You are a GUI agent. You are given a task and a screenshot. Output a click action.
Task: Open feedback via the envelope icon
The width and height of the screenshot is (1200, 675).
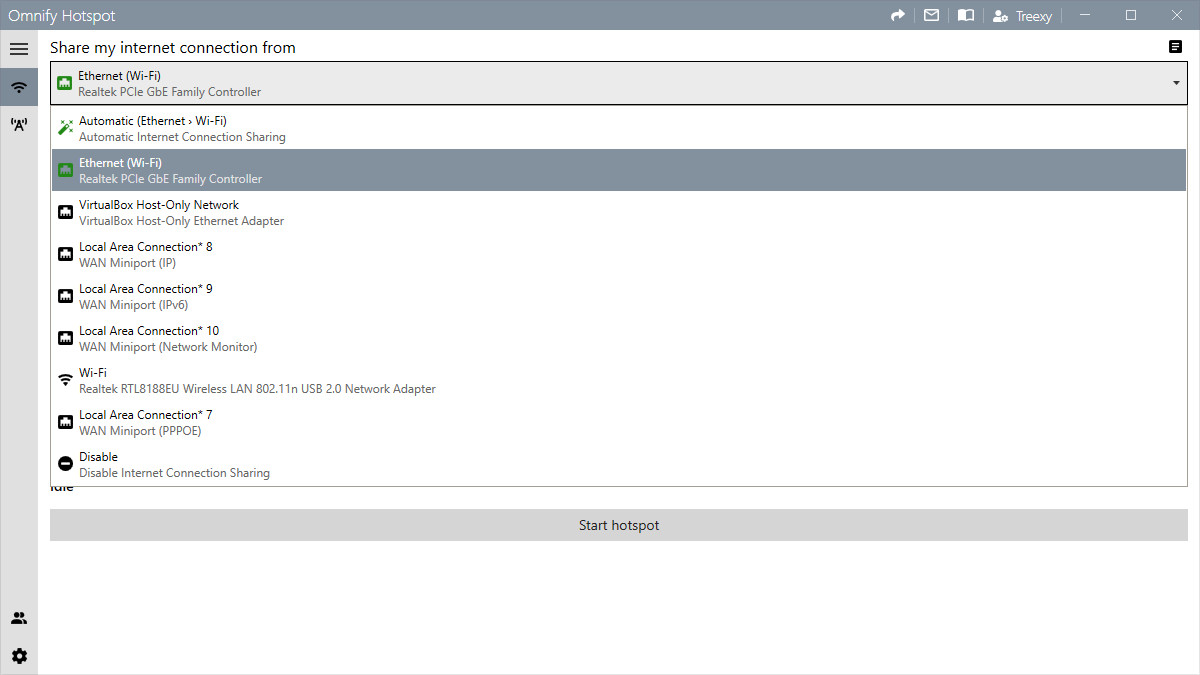931,15
